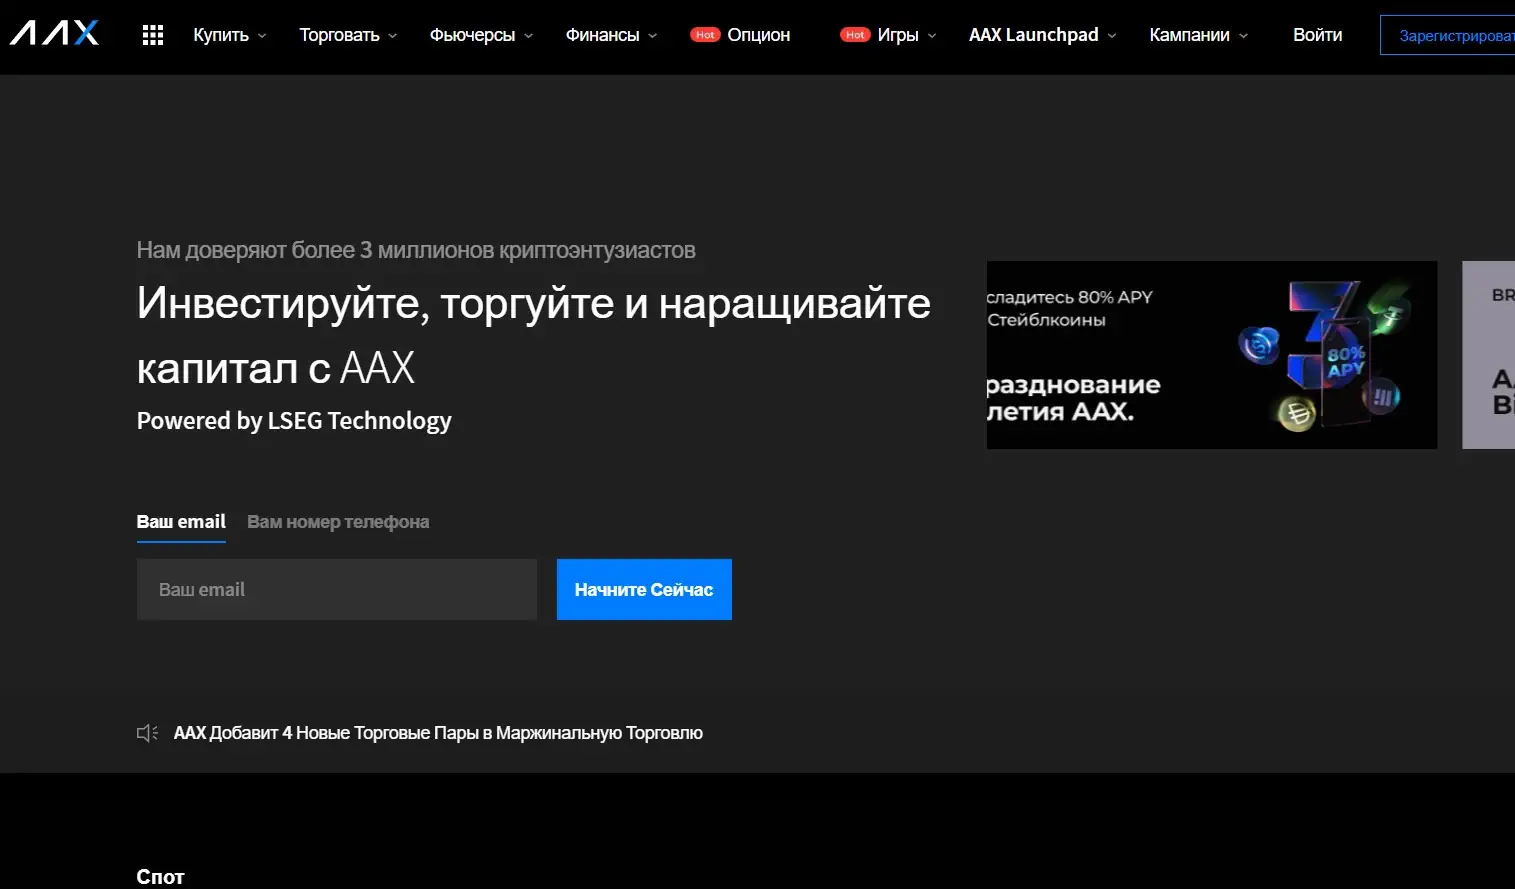Click the Hot badge beside Игры
Image resolution: width=1515 pixels, height=889 pixels.
pos(855,35)
